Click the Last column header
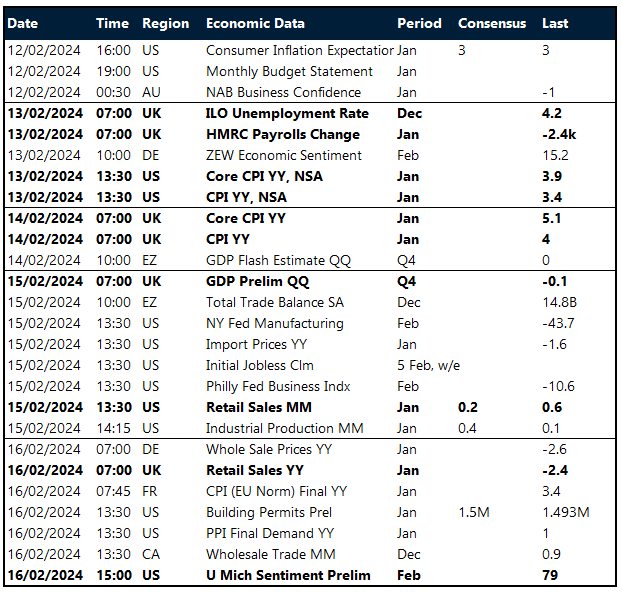The image size is (622, 593). pos(555,23)
